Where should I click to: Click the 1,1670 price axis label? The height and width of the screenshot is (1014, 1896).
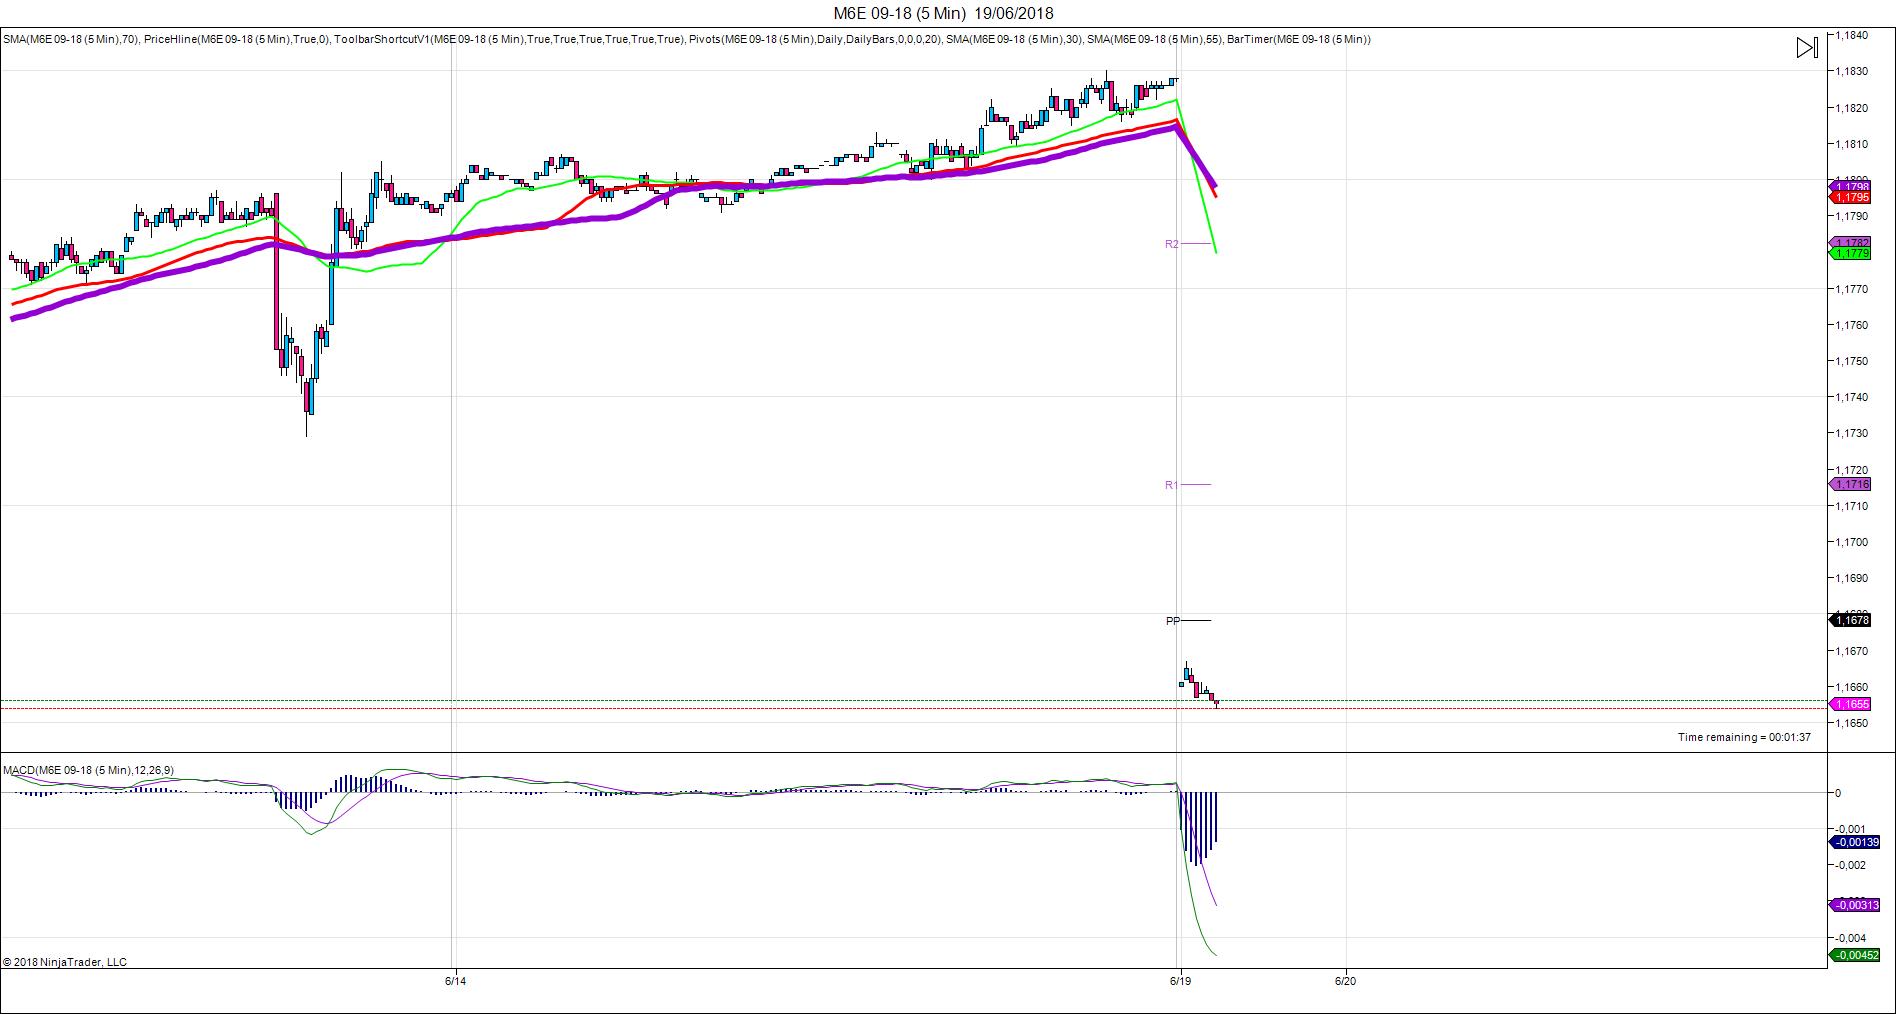(1852, 651)
